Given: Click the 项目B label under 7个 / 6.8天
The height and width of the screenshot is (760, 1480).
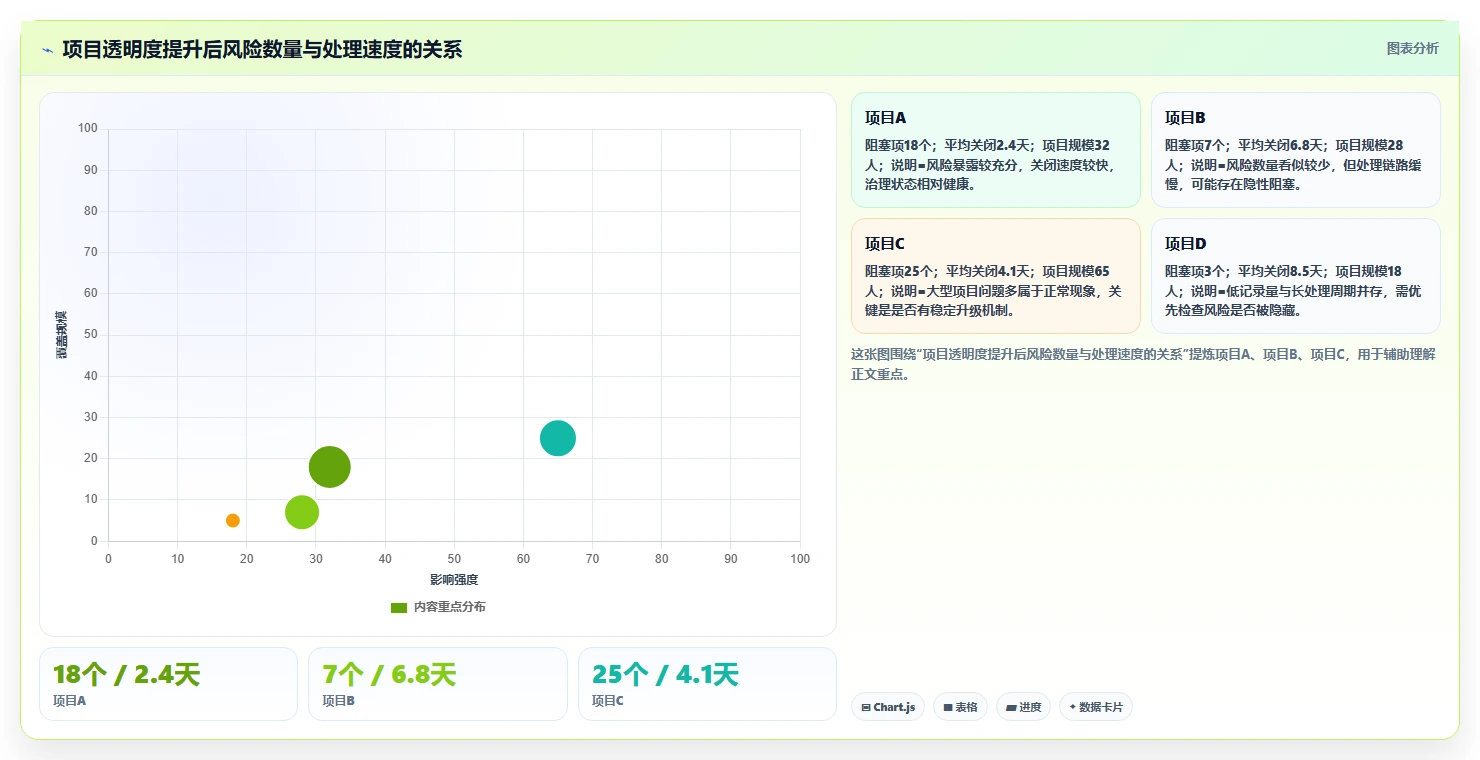Looking at the screenshot, I should [338, 701].
